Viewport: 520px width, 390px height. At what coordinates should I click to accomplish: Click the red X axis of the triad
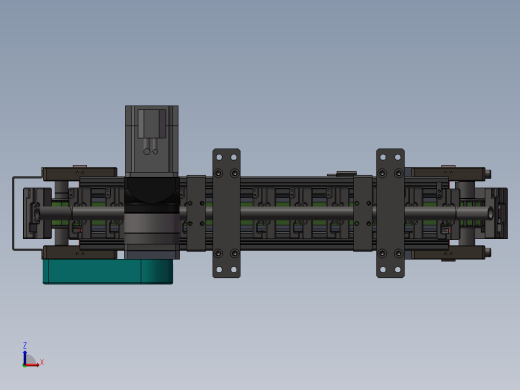click(32, 365)
